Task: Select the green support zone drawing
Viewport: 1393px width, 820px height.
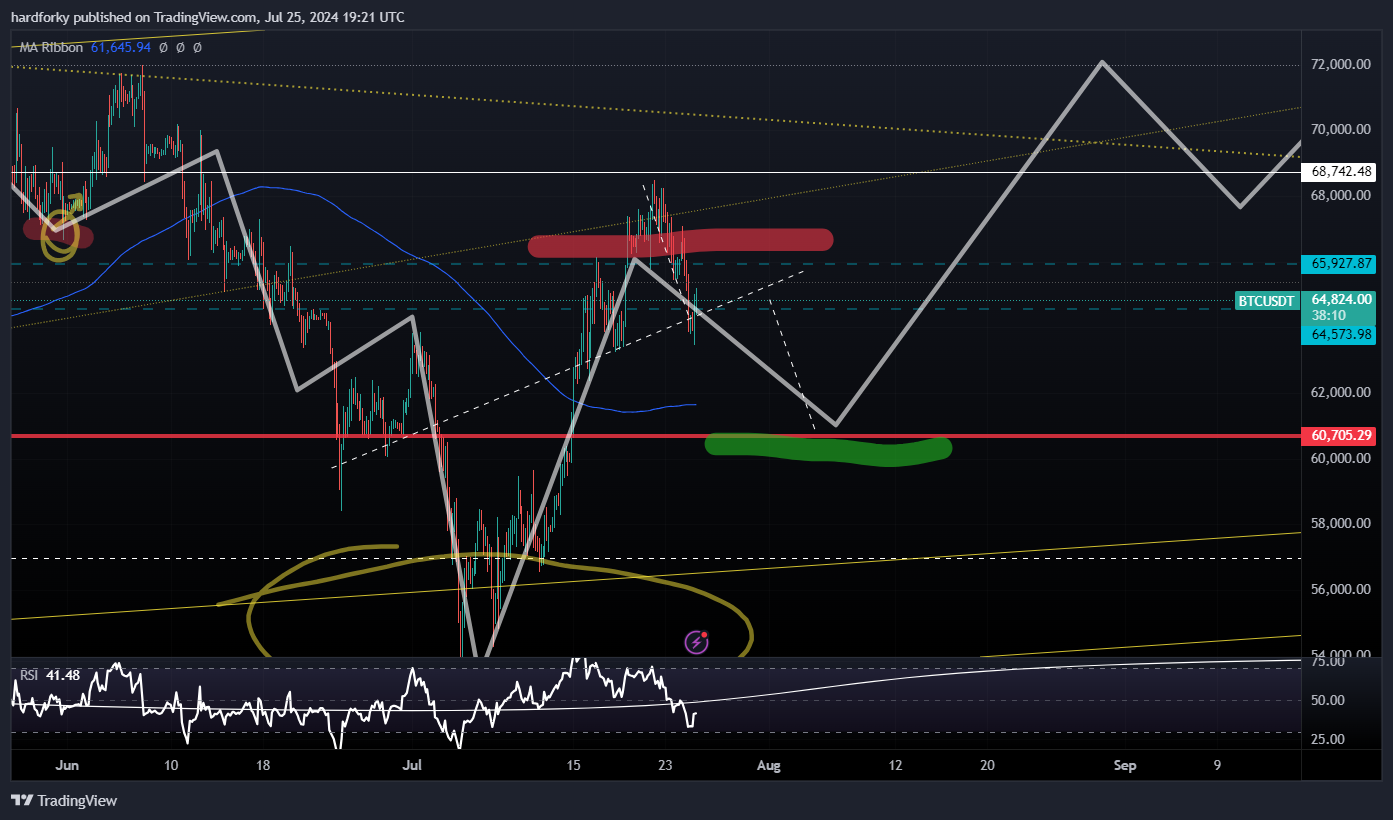Action: click(828, 449)
